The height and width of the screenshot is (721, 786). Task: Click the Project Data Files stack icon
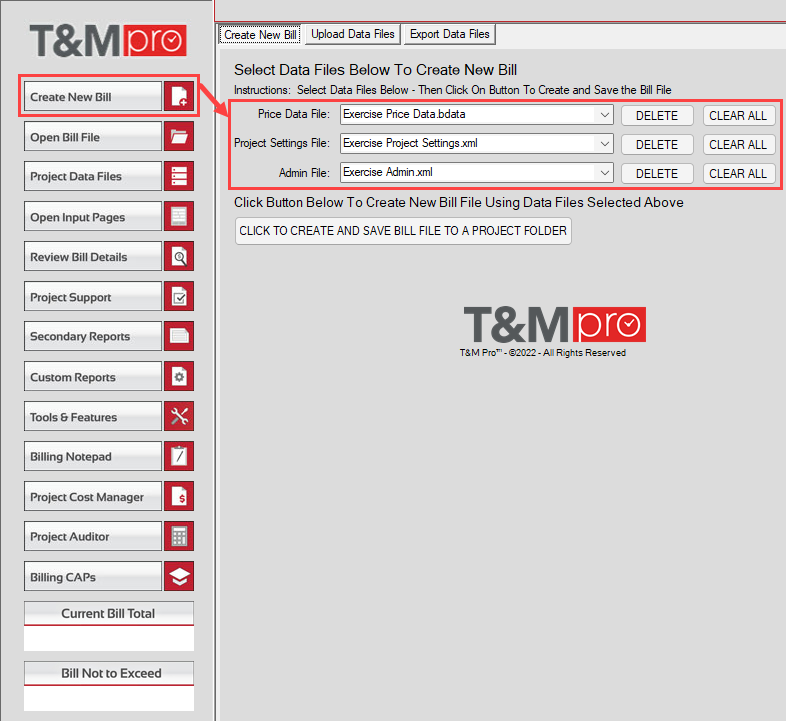coord(179,176)
